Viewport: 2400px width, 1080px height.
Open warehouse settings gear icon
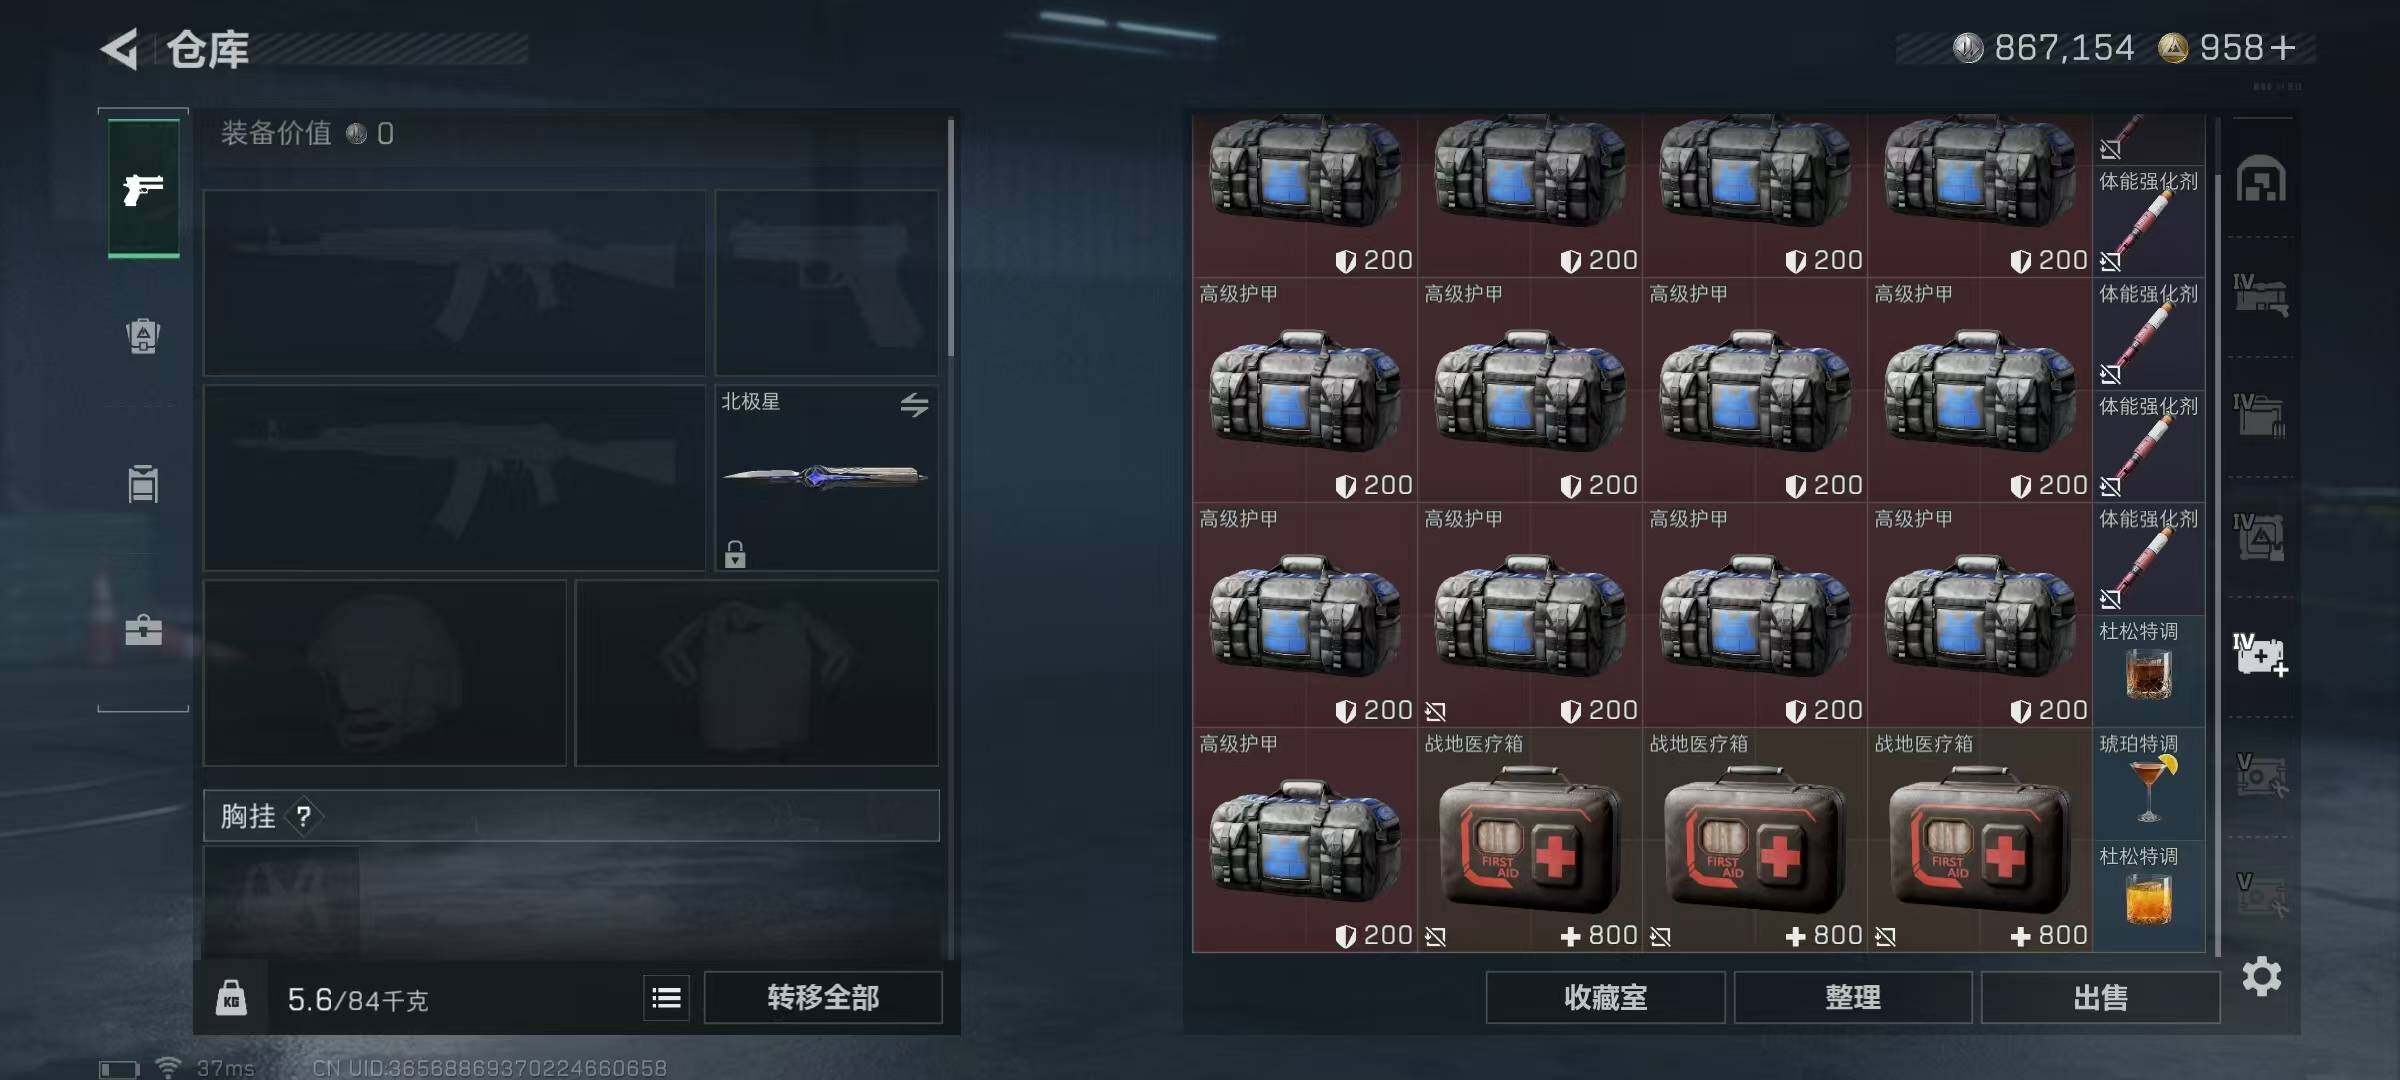click(x=2261, y=976)
